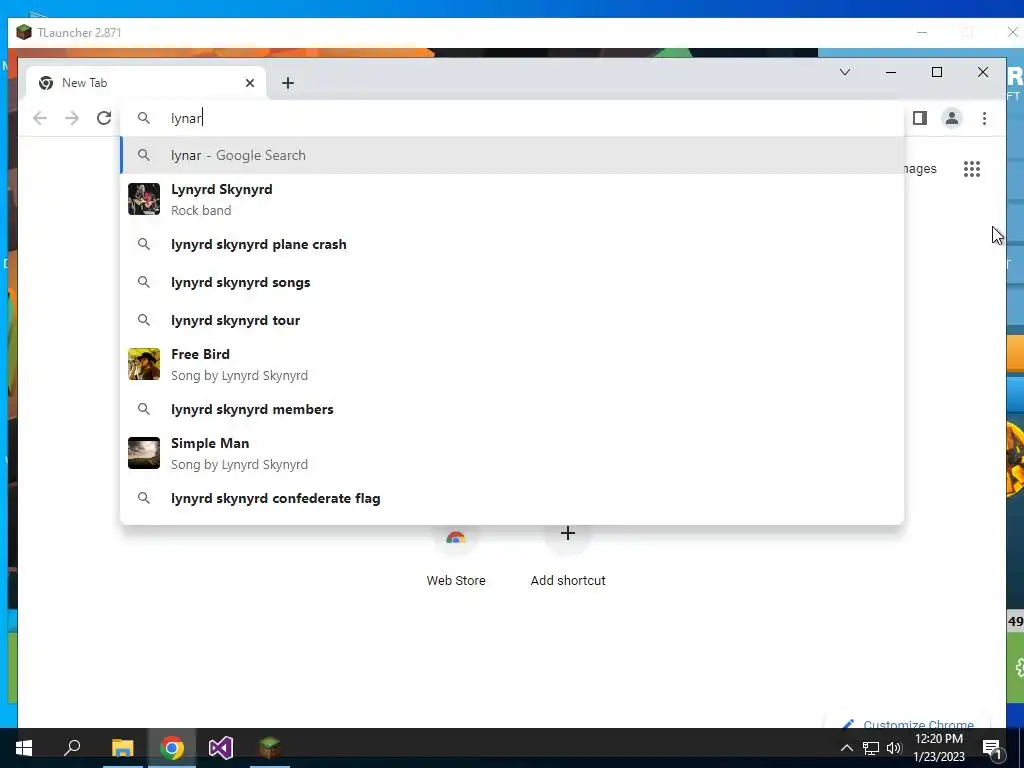Screen dimensions: 1024x768
Task: Toggle the Chrome side panel icon
Action: coord(920,118)
